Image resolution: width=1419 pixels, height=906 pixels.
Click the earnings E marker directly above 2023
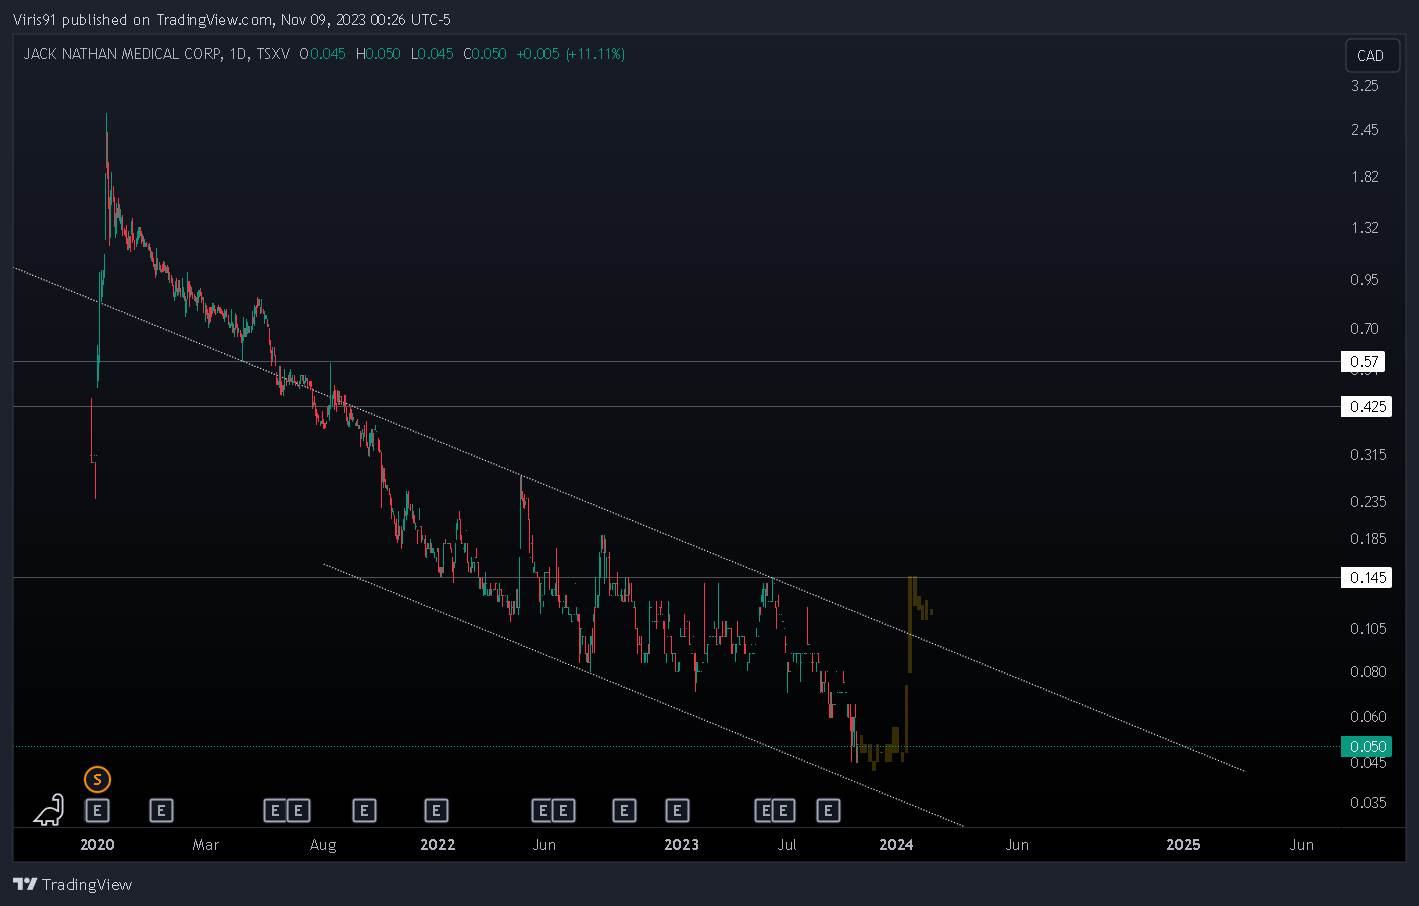pos(677,811)
